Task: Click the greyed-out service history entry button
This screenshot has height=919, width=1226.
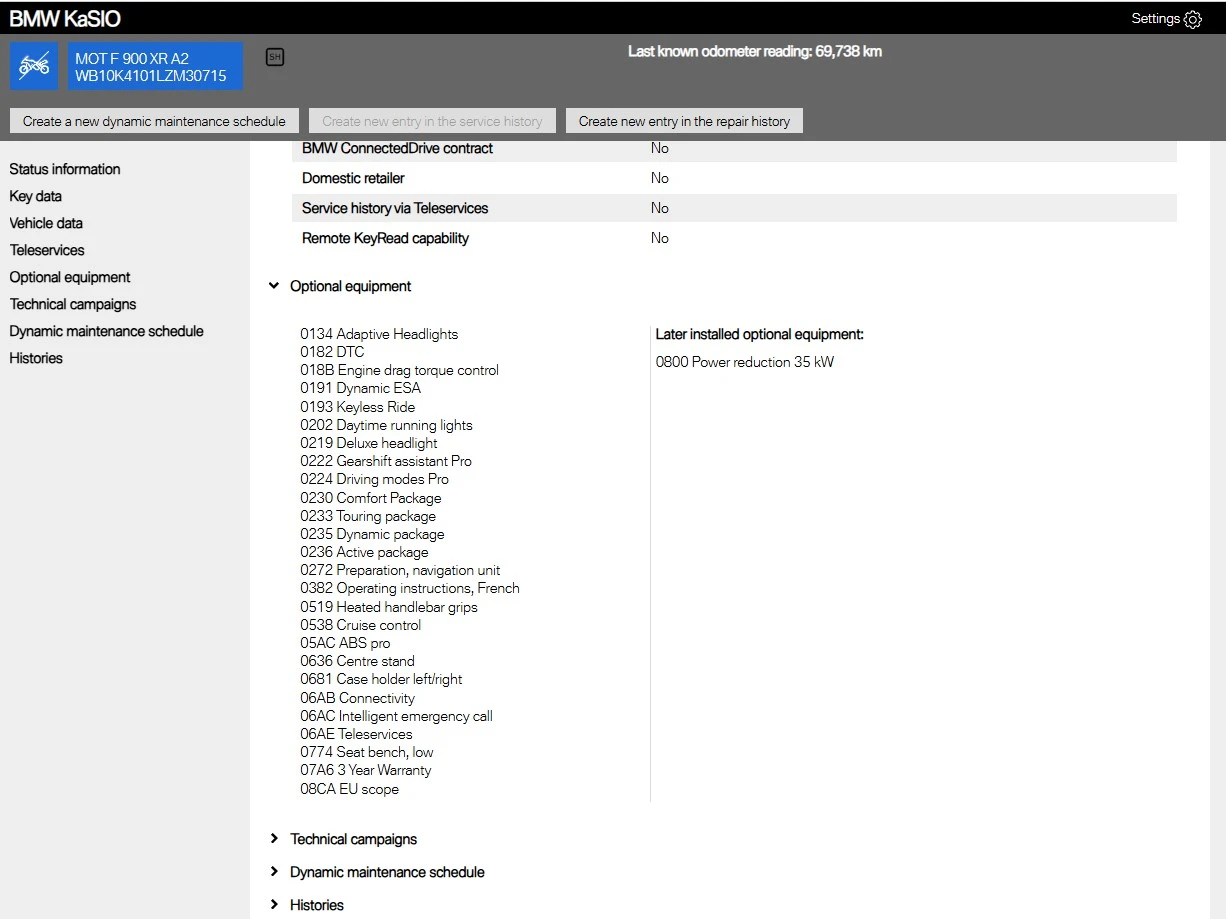Action: point(432,121)
